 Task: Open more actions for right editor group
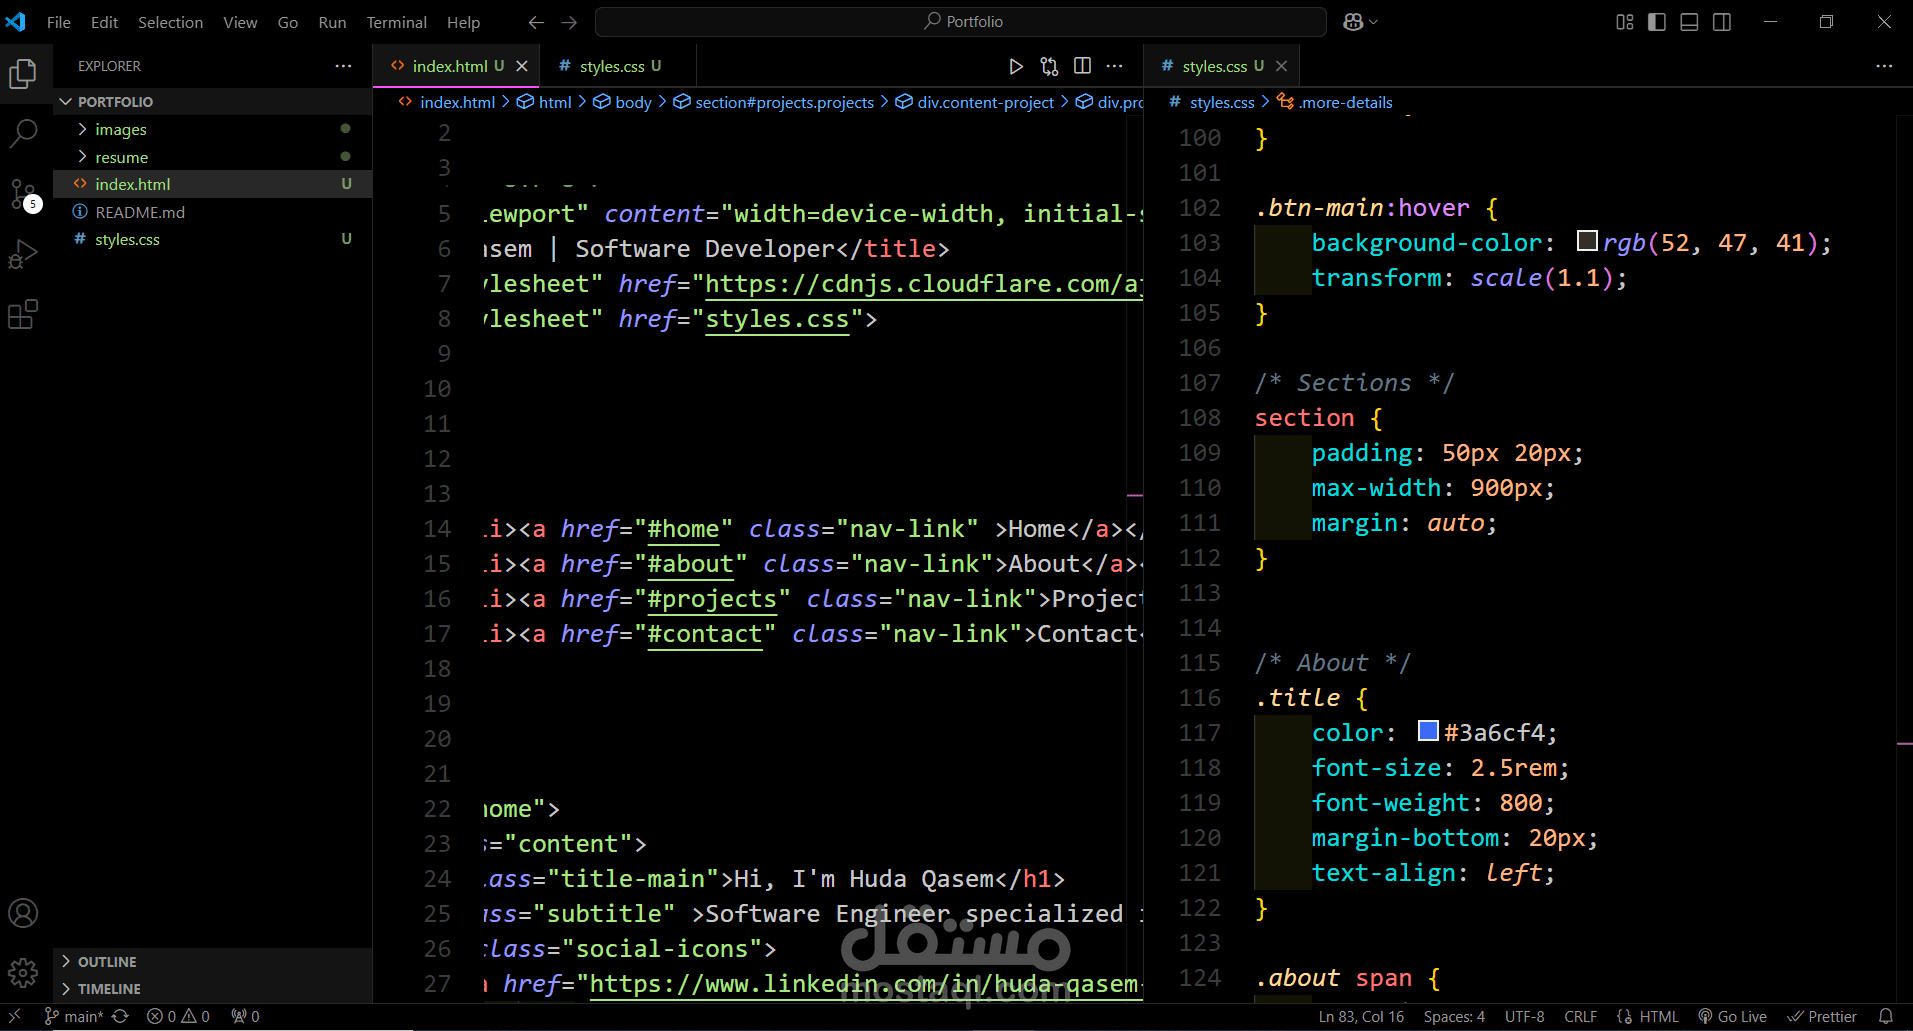(1884, 66)
